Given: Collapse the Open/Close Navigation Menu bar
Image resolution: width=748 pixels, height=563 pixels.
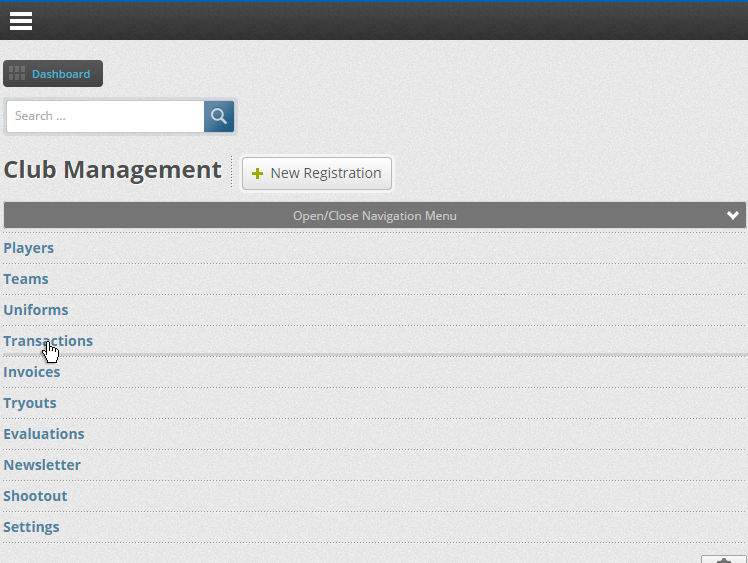Looking at the screenshot, I should tap(374, 215).
